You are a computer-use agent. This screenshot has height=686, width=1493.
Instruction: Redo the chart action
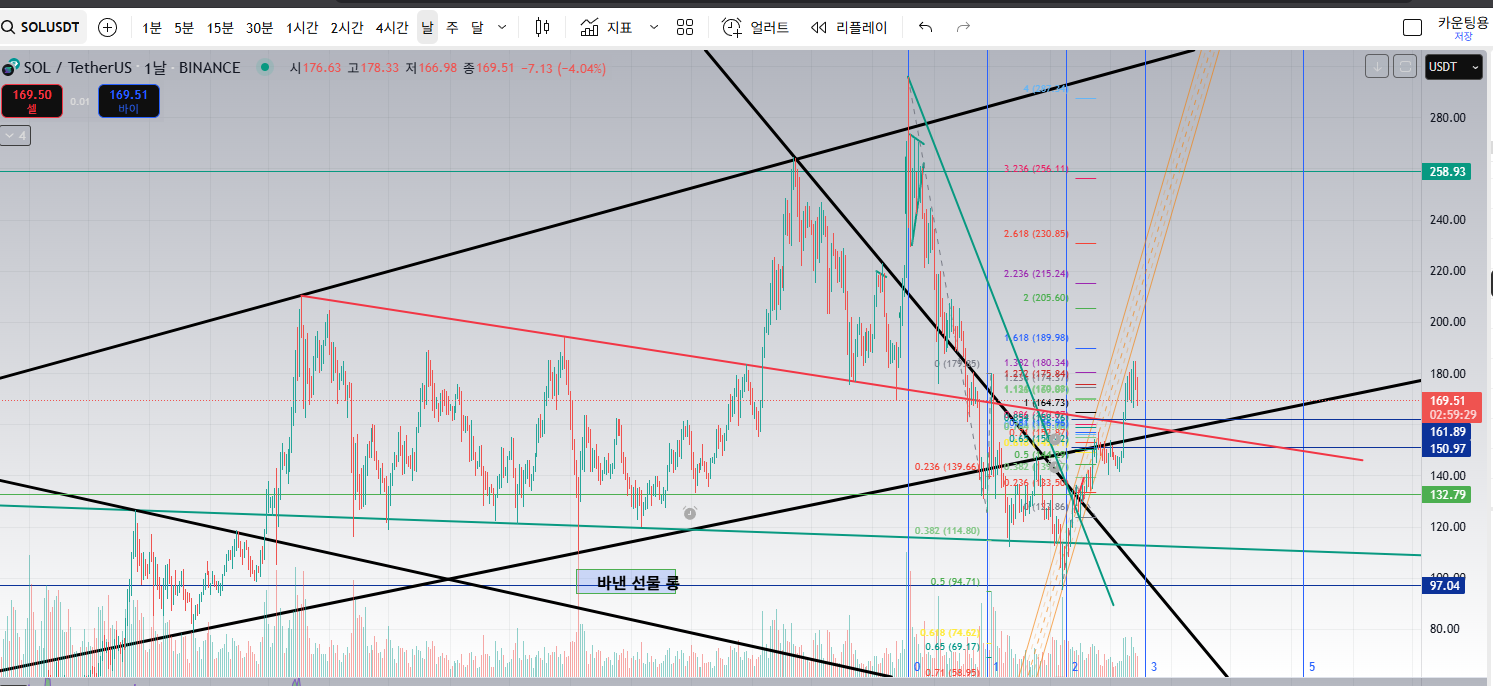coord(963,27)
